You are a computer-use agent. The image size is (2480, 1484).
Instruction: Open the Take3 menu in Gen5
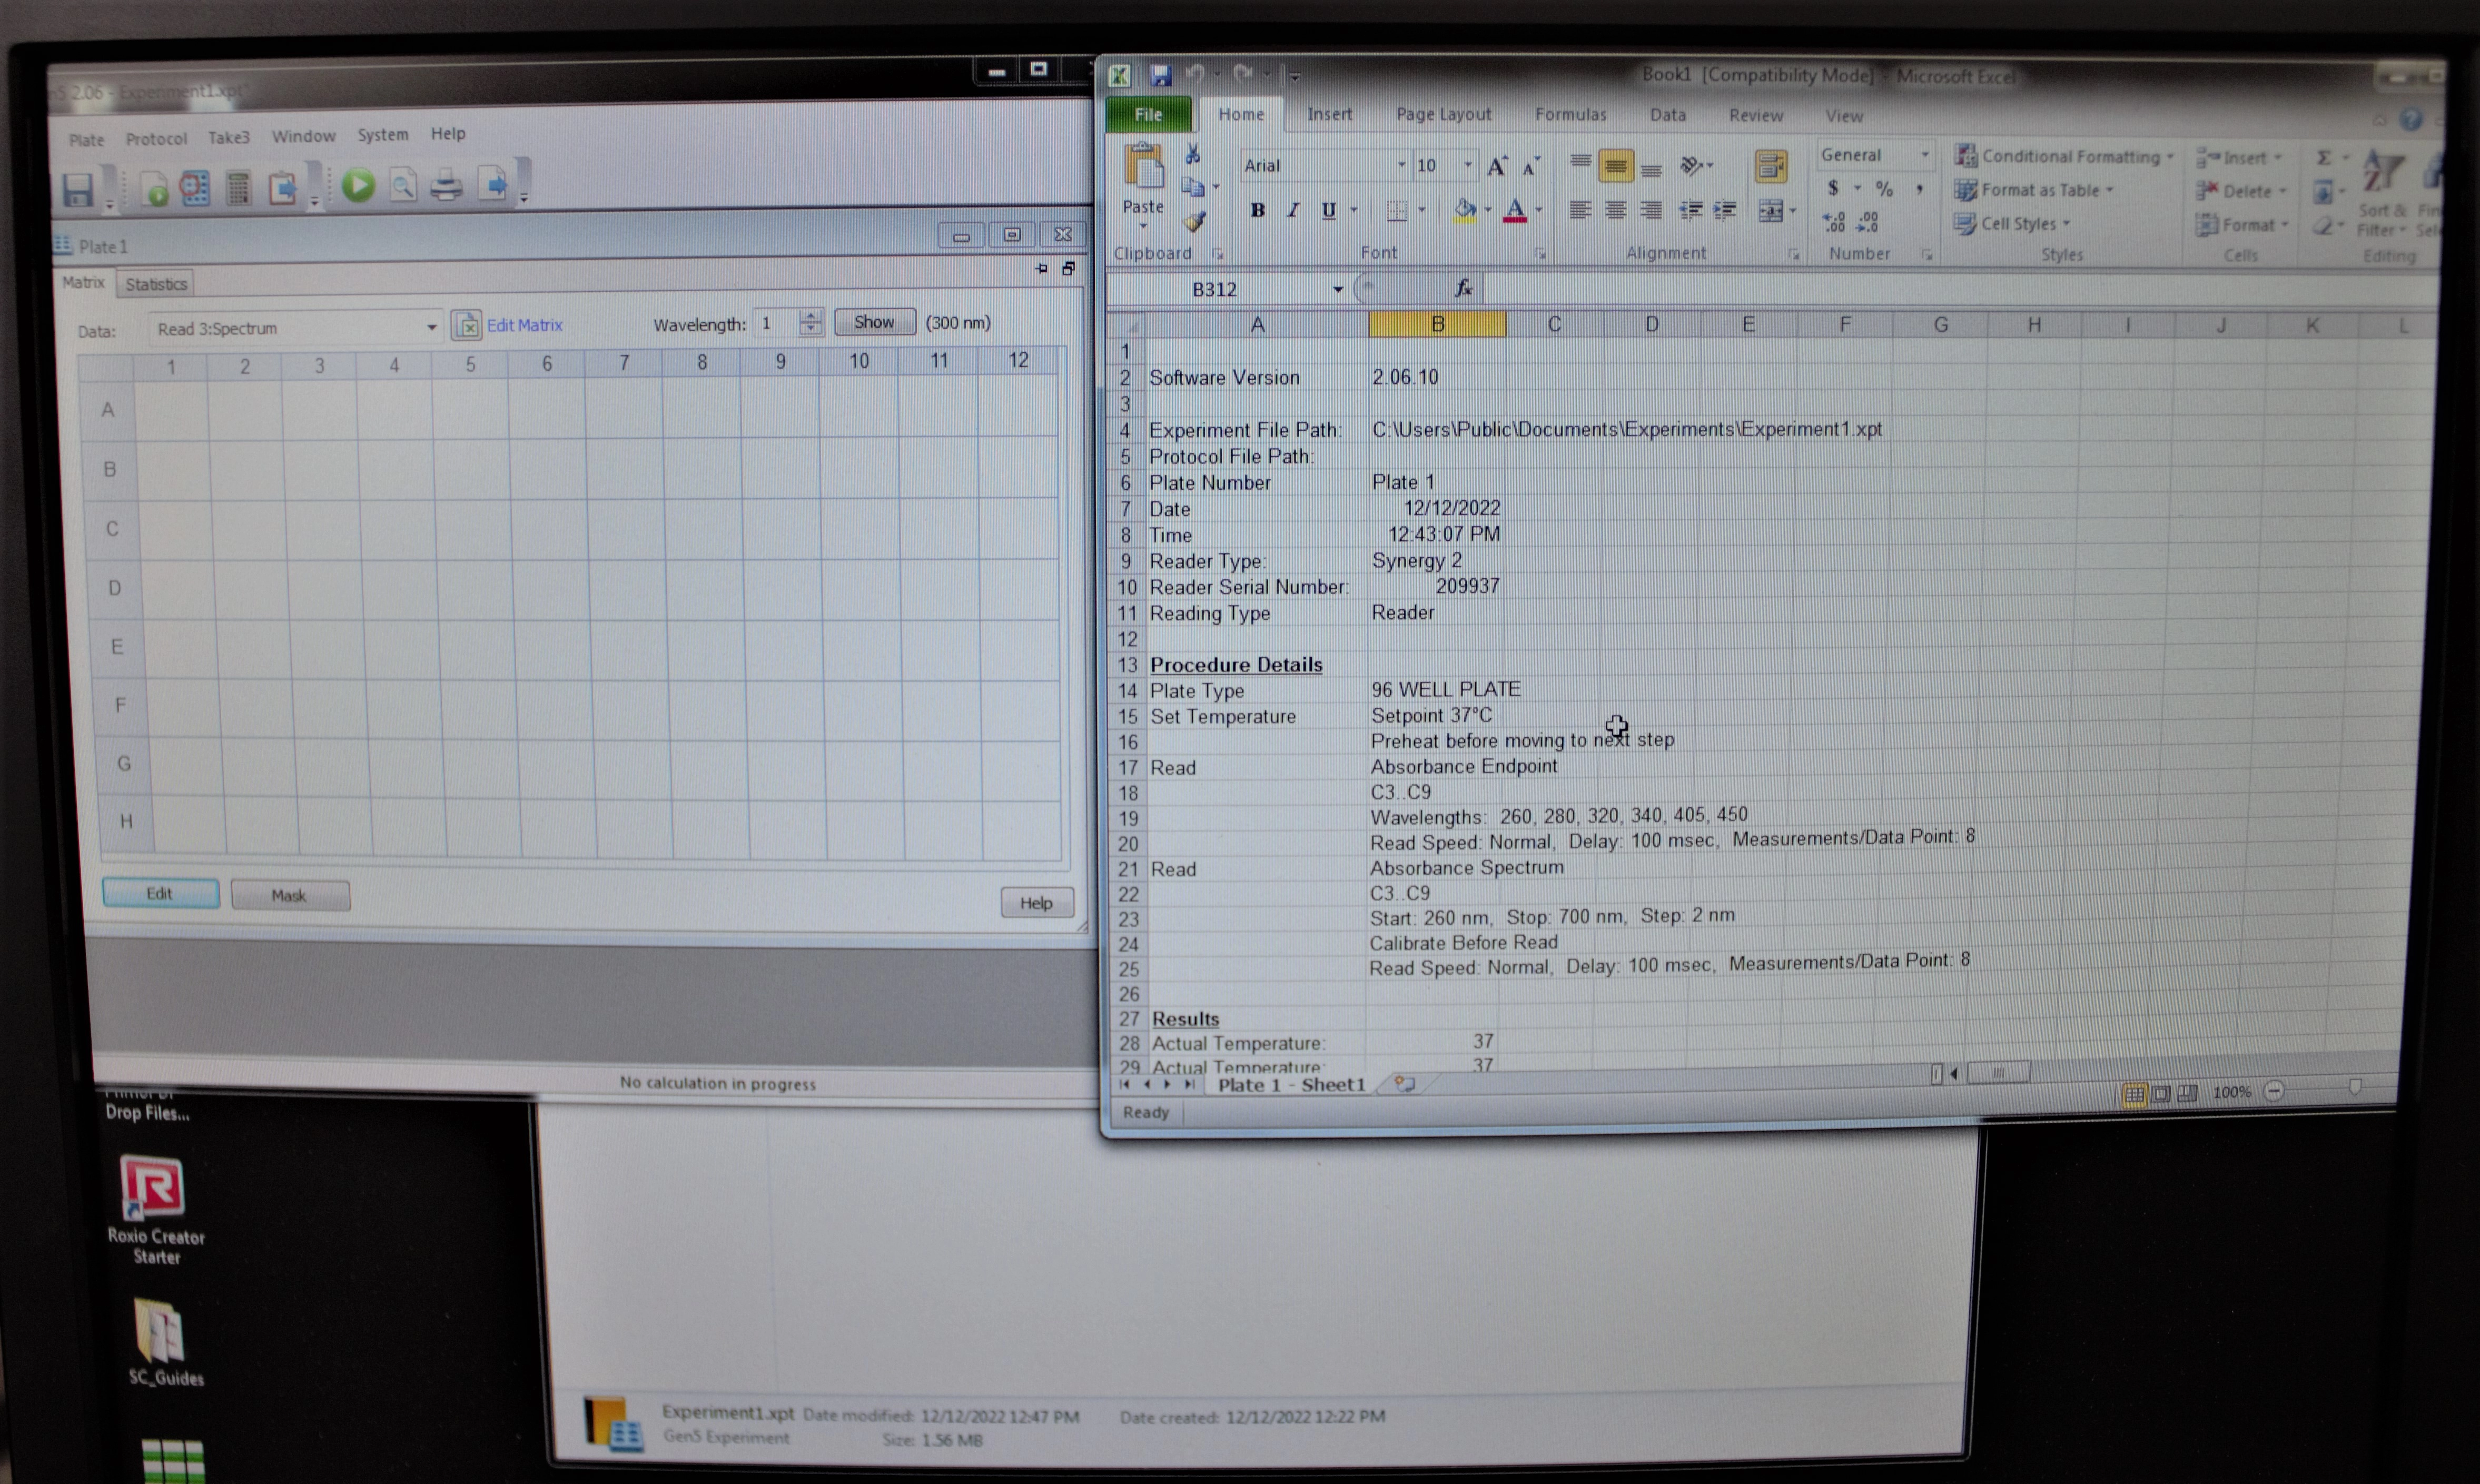[229, 137]
